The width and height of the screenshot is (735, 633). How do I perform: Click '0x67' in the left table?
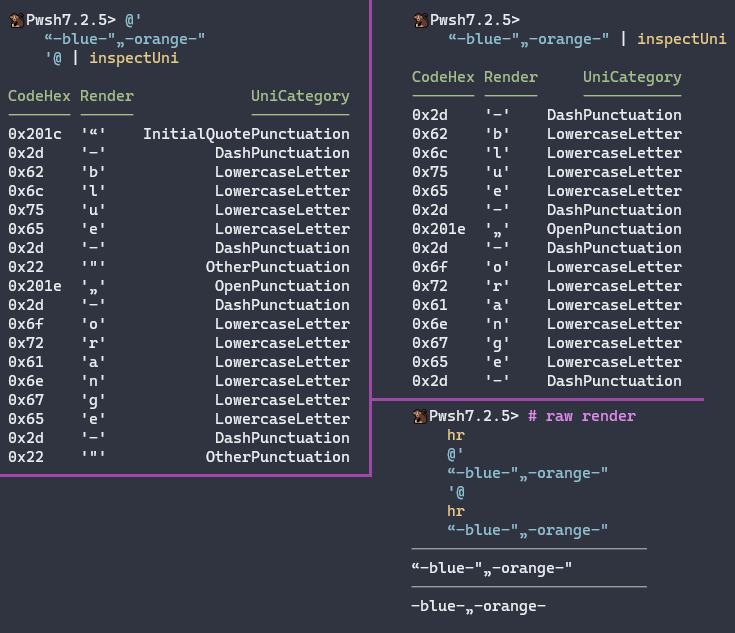coord(26,400)
